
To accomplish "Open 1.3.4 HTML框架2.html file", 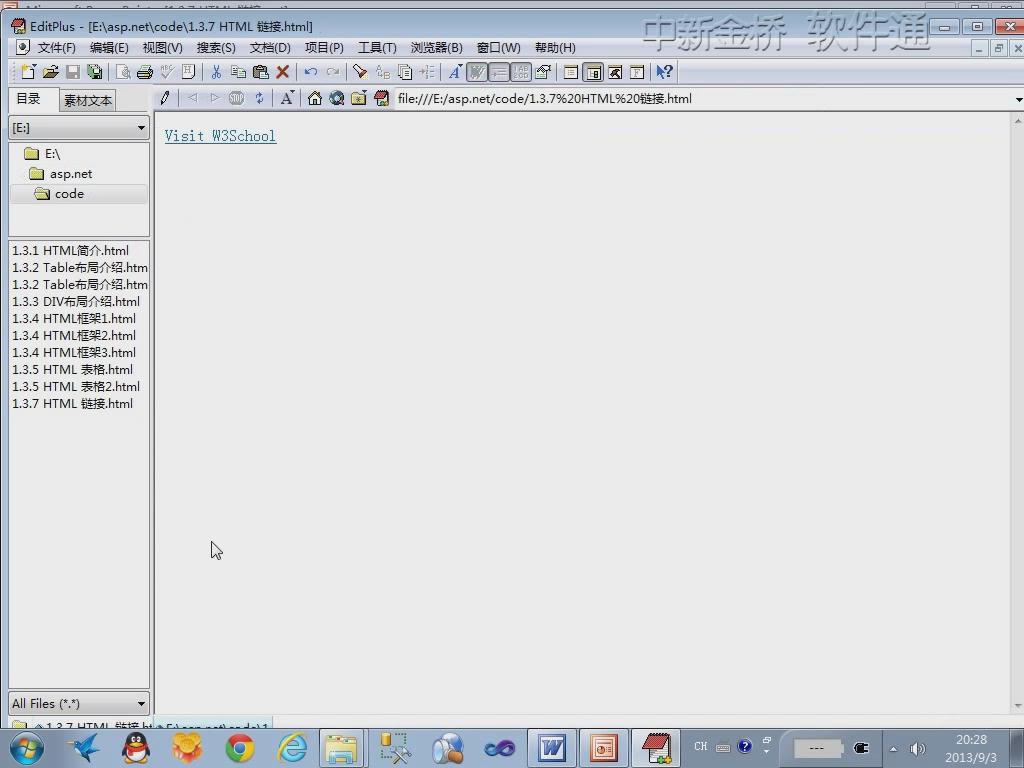I will point(74,335).
